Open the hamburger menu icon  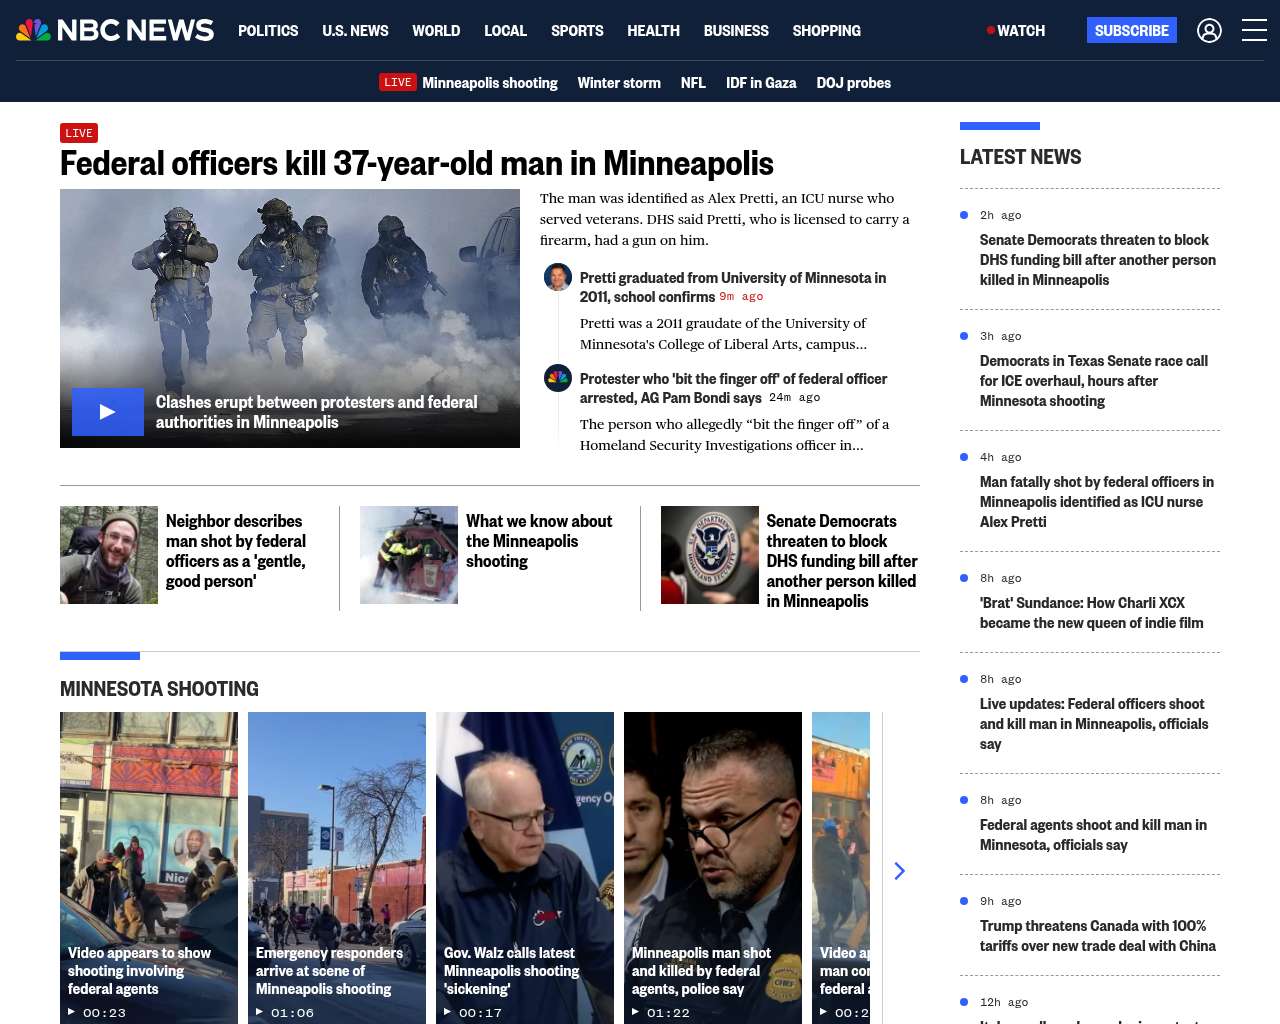tap(1254, 30)
